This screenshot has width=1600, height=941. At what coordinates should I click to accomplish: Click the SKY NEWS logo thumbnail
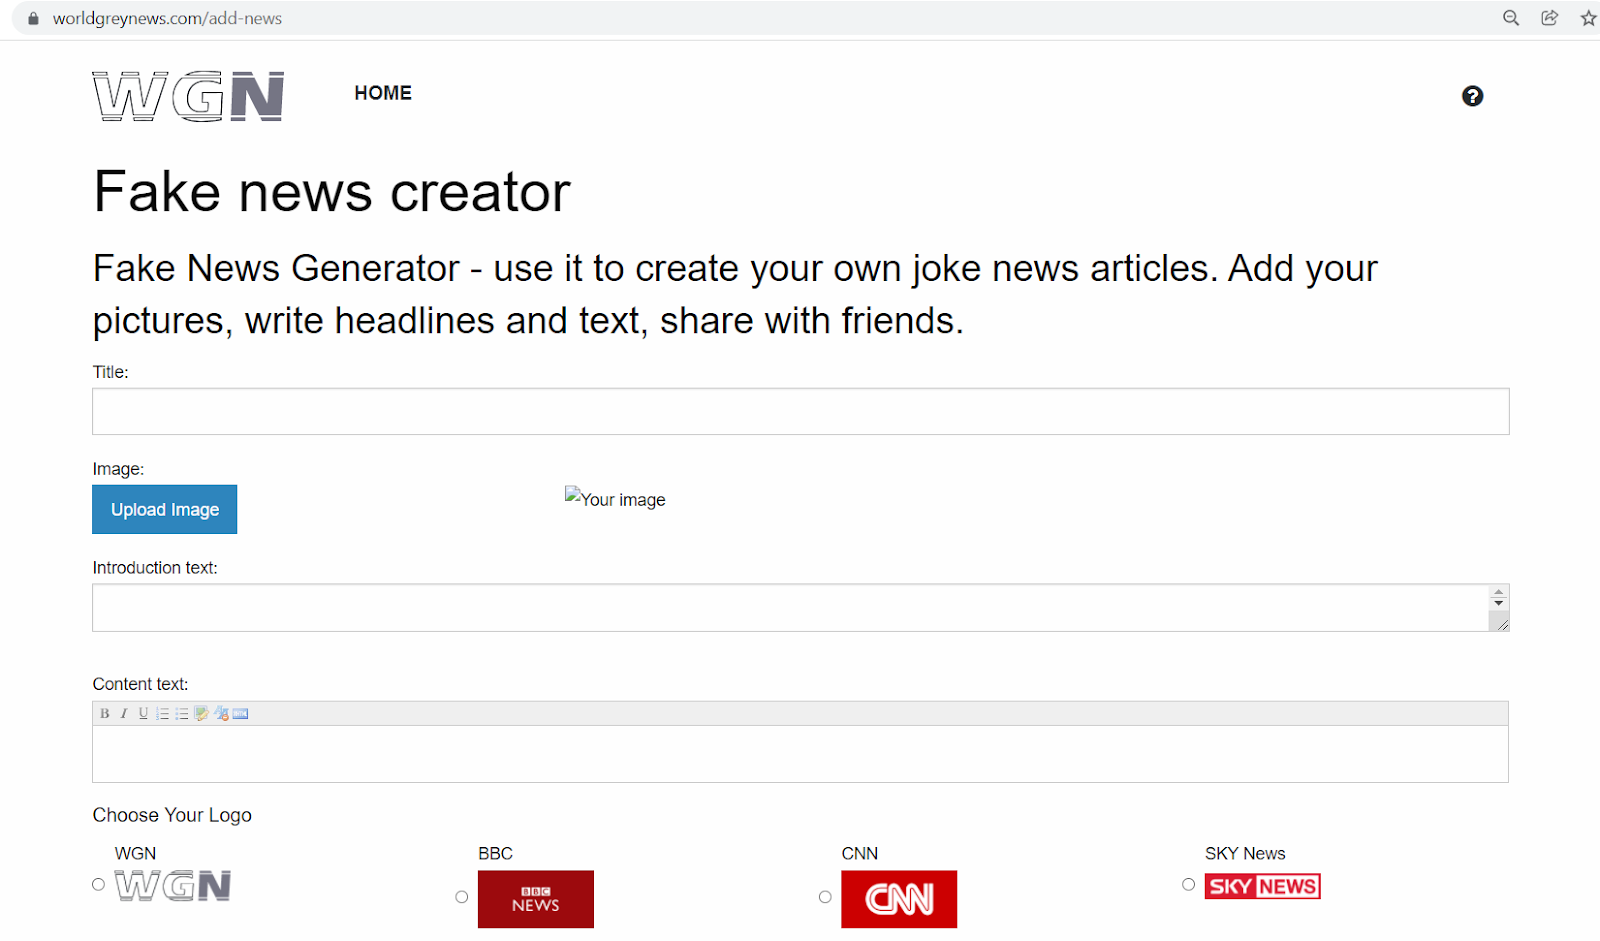[x=1263, y=886]
